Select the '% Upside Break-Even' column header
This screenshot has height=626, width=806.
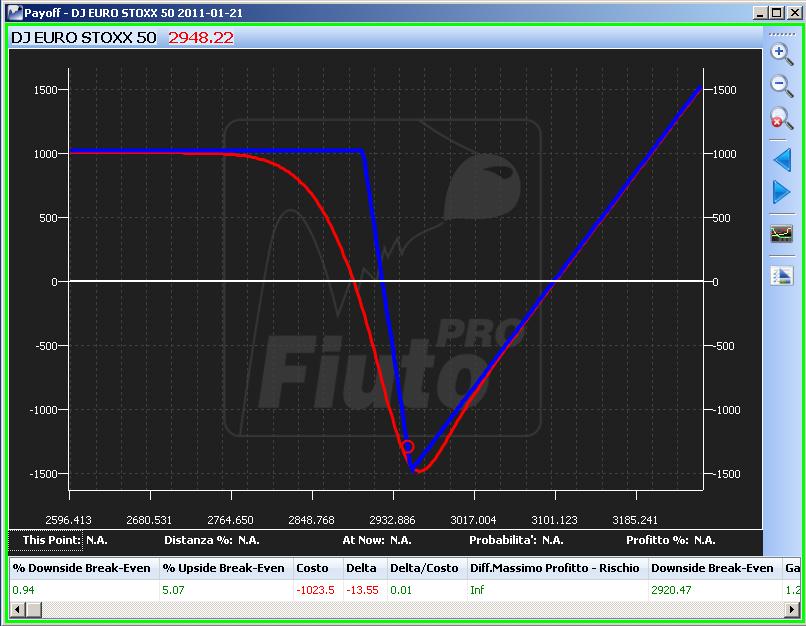tap(224, 568)
